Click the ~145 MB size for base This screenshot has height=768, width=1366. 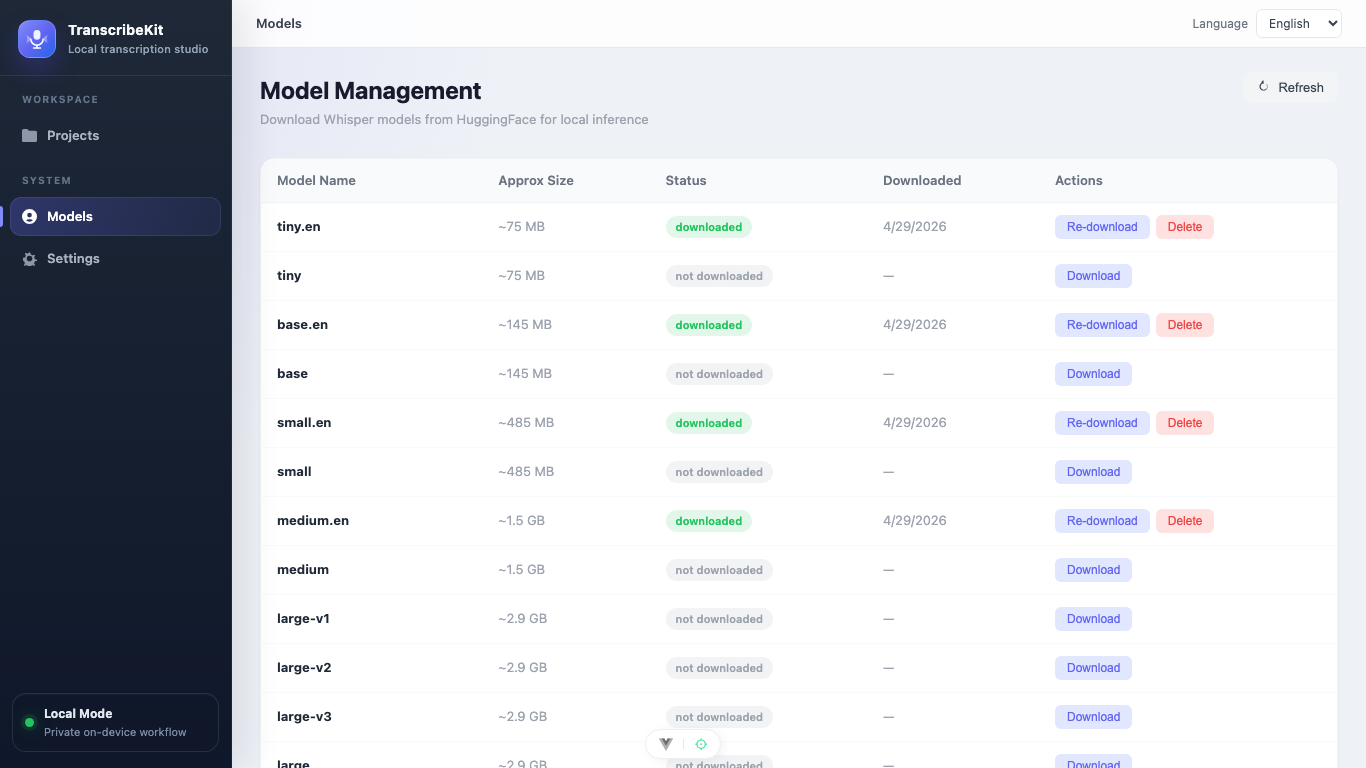525,374
